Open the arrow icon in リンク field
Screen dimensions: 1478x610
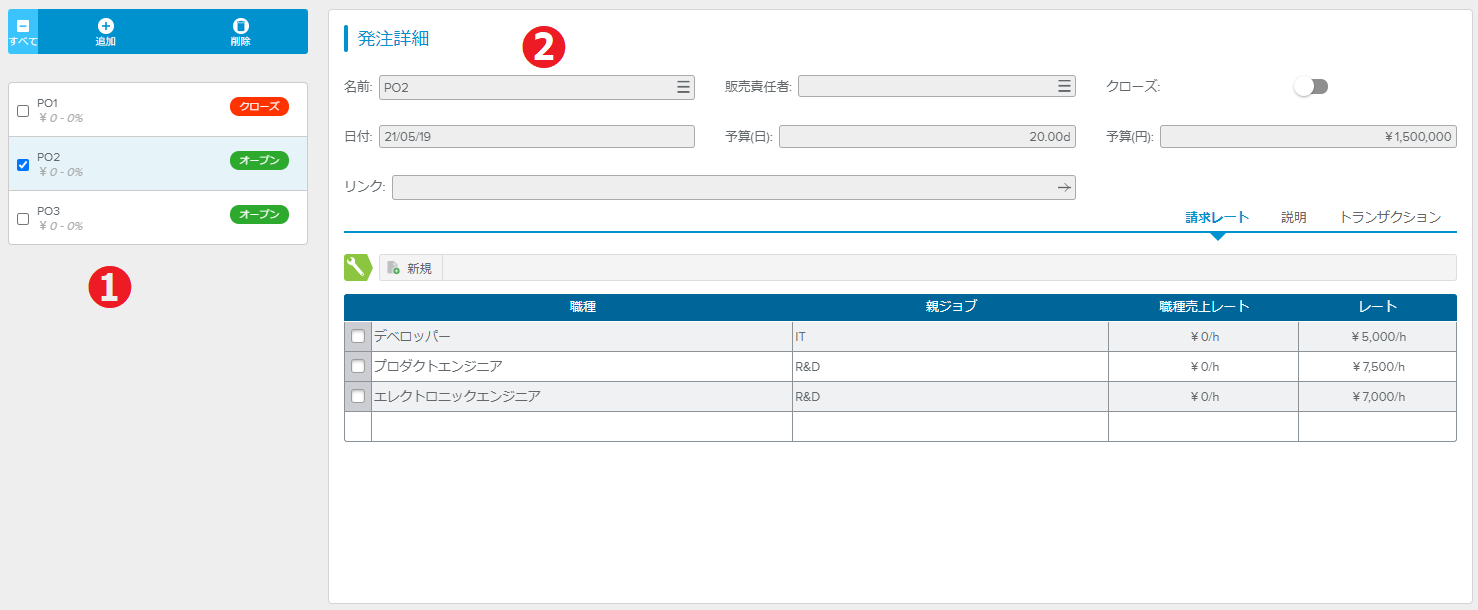pyautogui.click(x=1064, y=187)
